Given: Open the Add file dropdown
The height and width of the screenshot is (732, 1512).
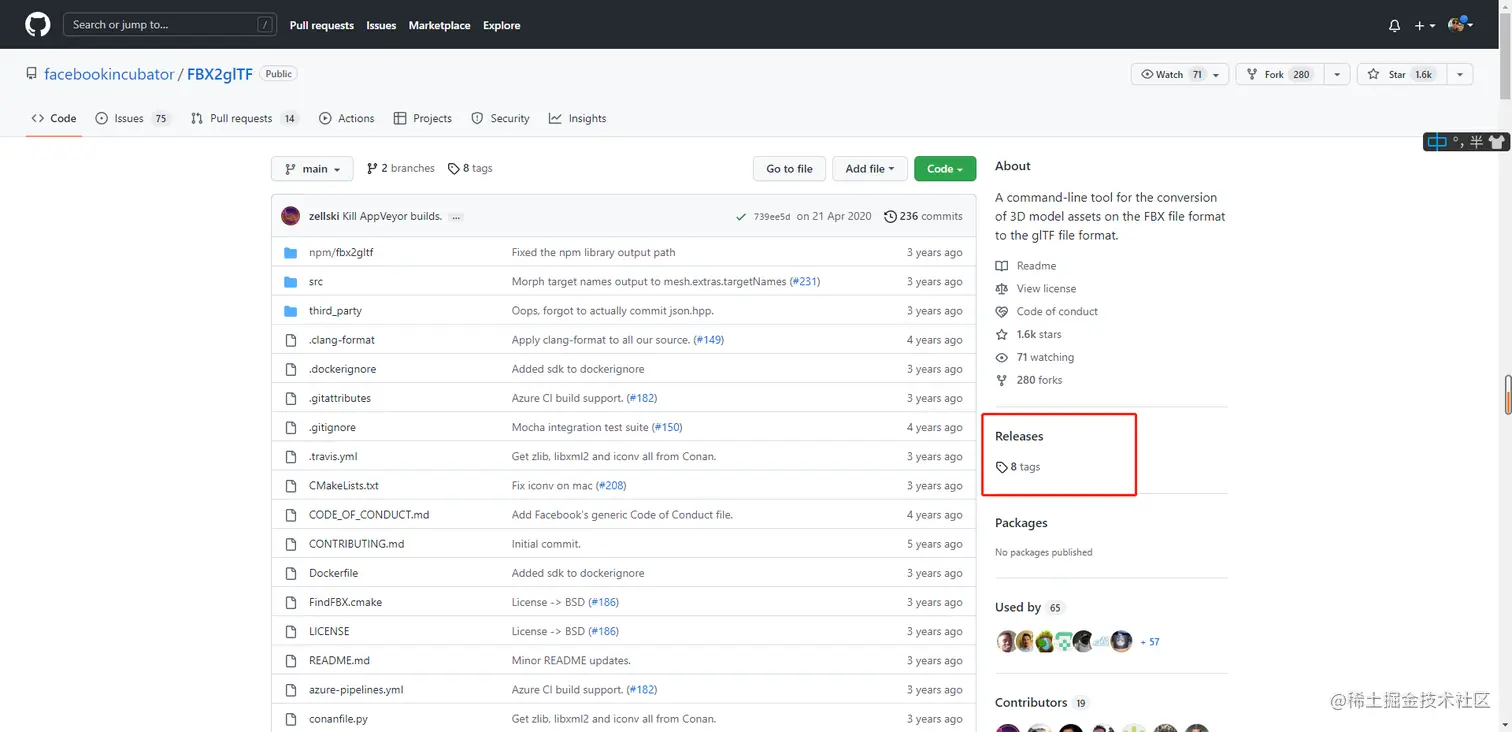Looking at the screenshot, I should [x=870, y=169].
